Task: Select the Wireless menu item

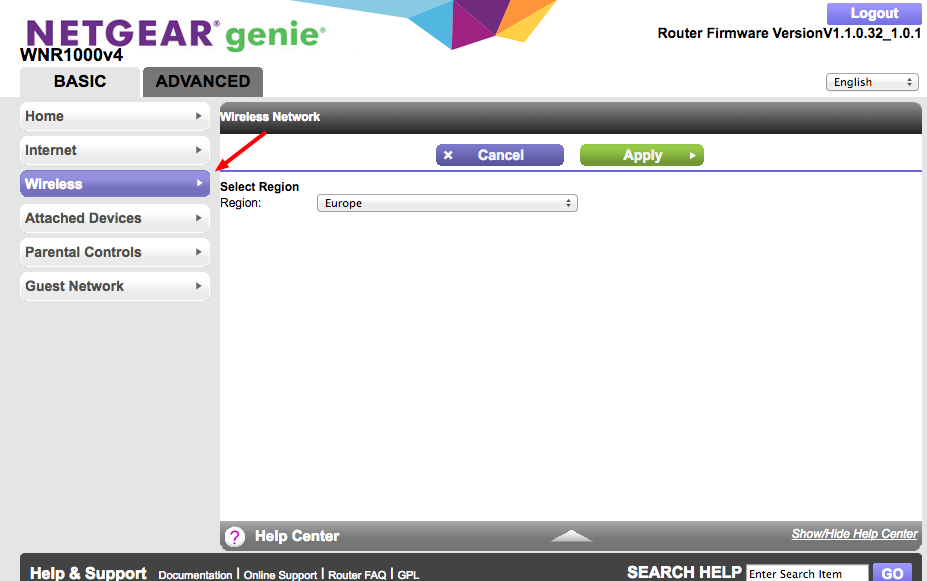Action: pos(115,184)
